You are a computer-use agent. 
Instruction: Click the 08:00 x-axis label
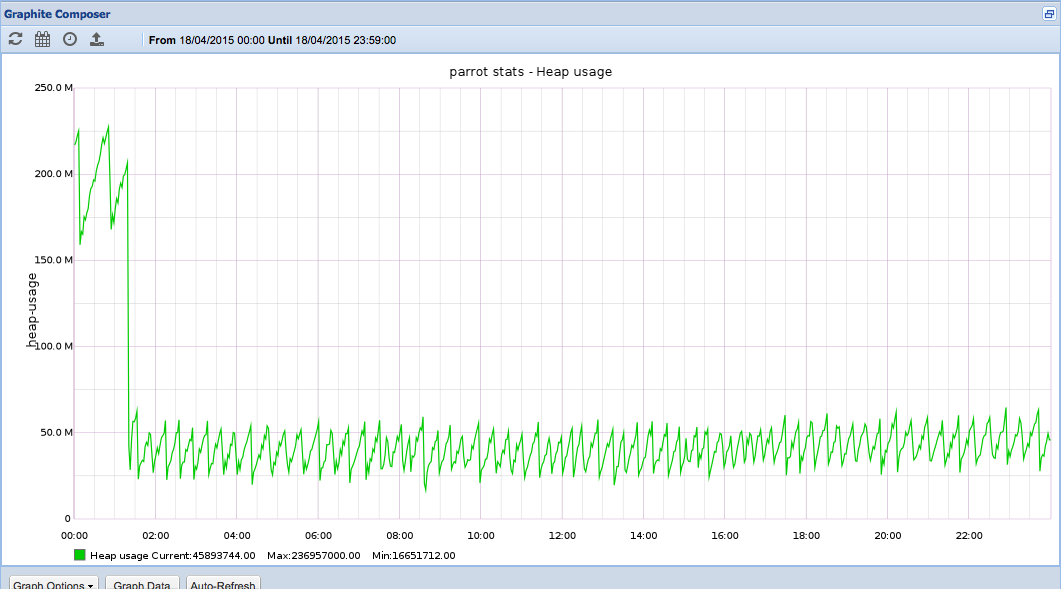(399, 535)
